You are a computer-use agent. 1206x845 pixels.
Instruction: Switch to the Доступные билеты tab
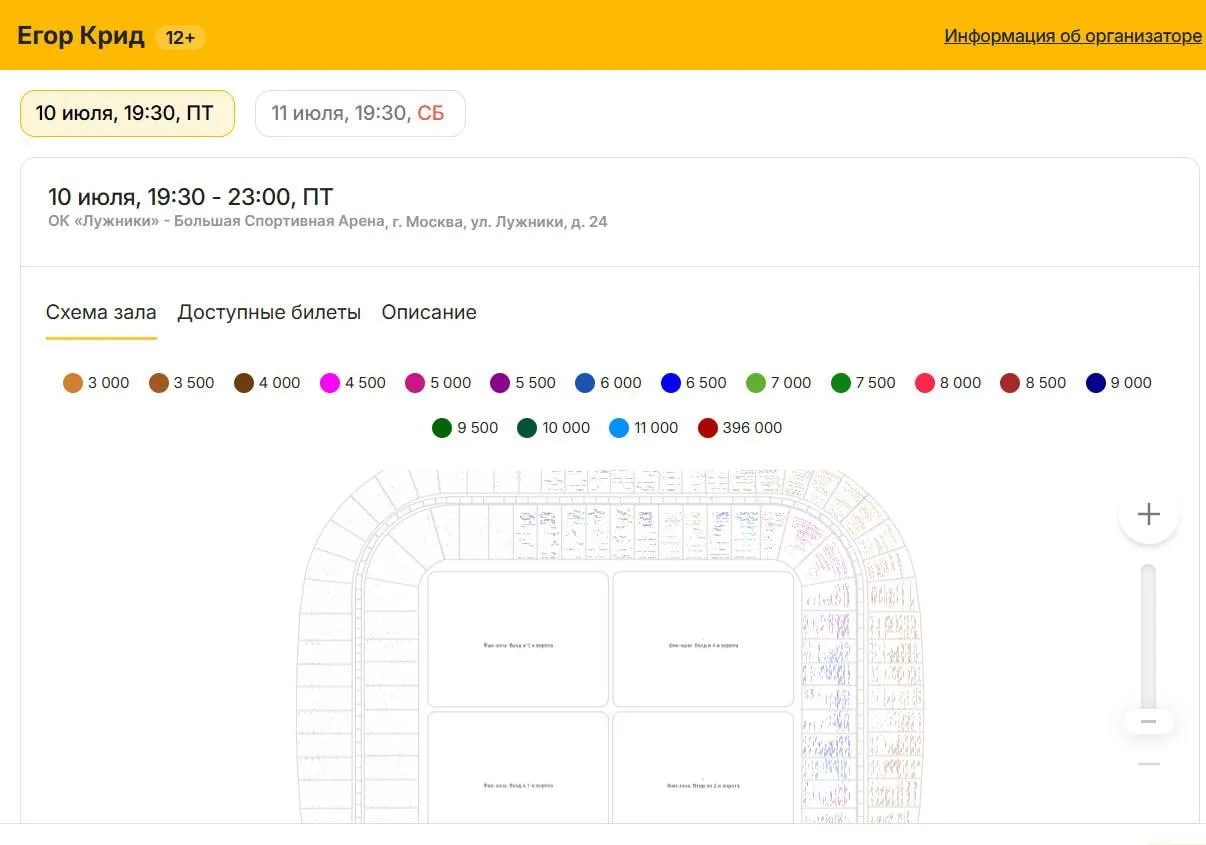click(x=269, y=312)
